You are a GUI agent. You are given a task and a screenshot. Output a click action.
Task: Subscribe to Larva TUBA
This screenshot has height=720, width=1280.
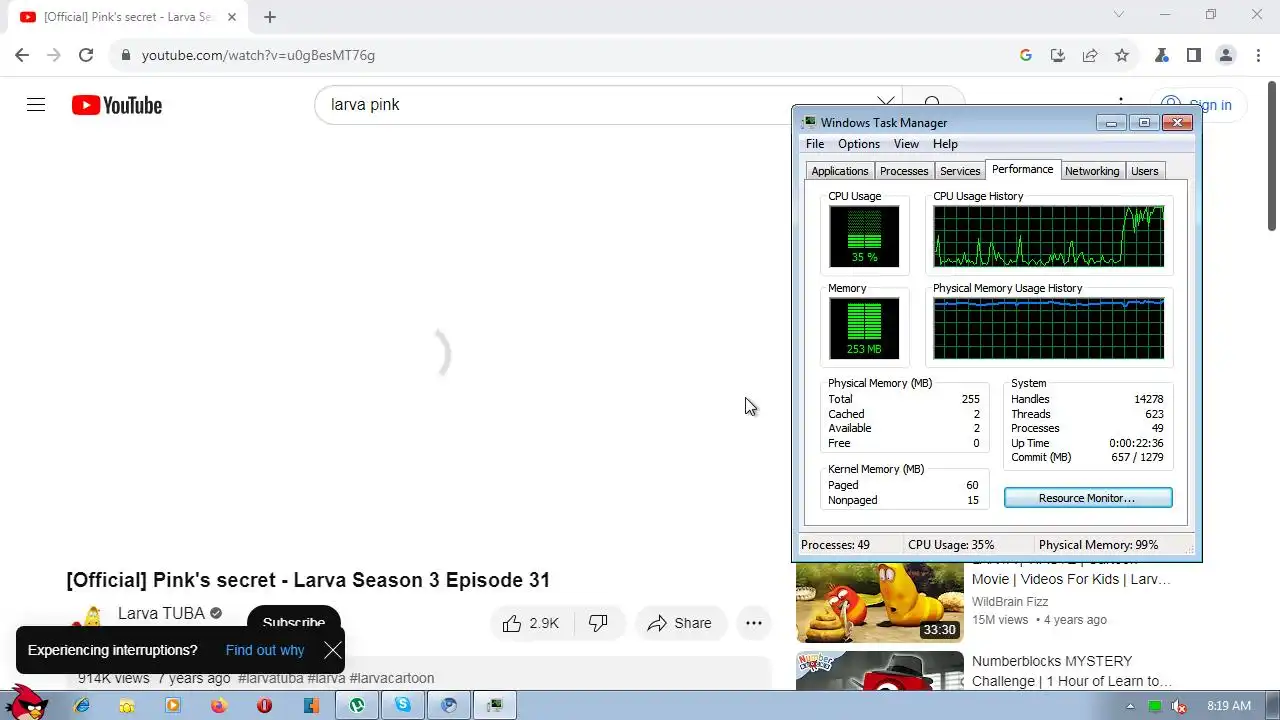click(294, 623)
